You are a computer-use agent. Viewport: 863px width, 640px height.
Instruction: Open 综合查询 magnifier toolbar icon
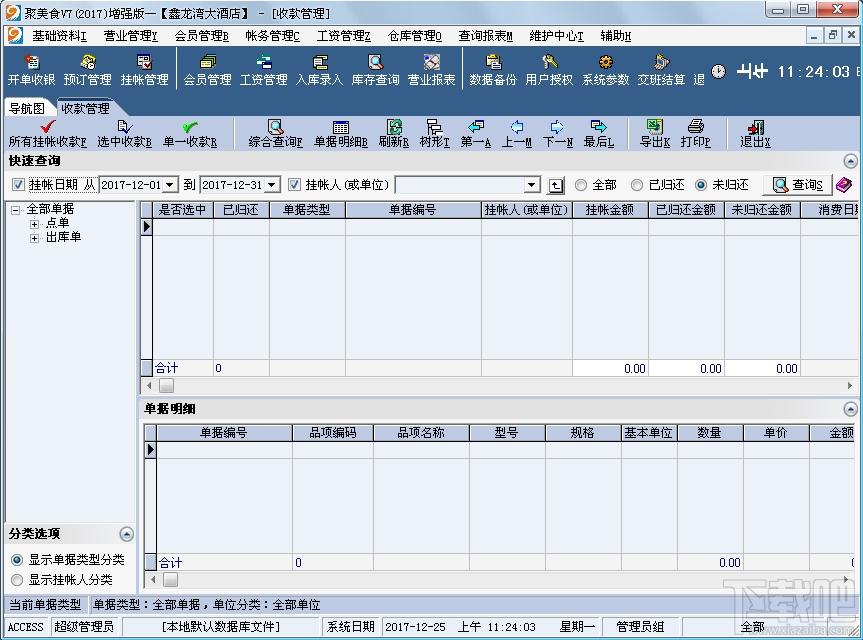coord(275,127)
